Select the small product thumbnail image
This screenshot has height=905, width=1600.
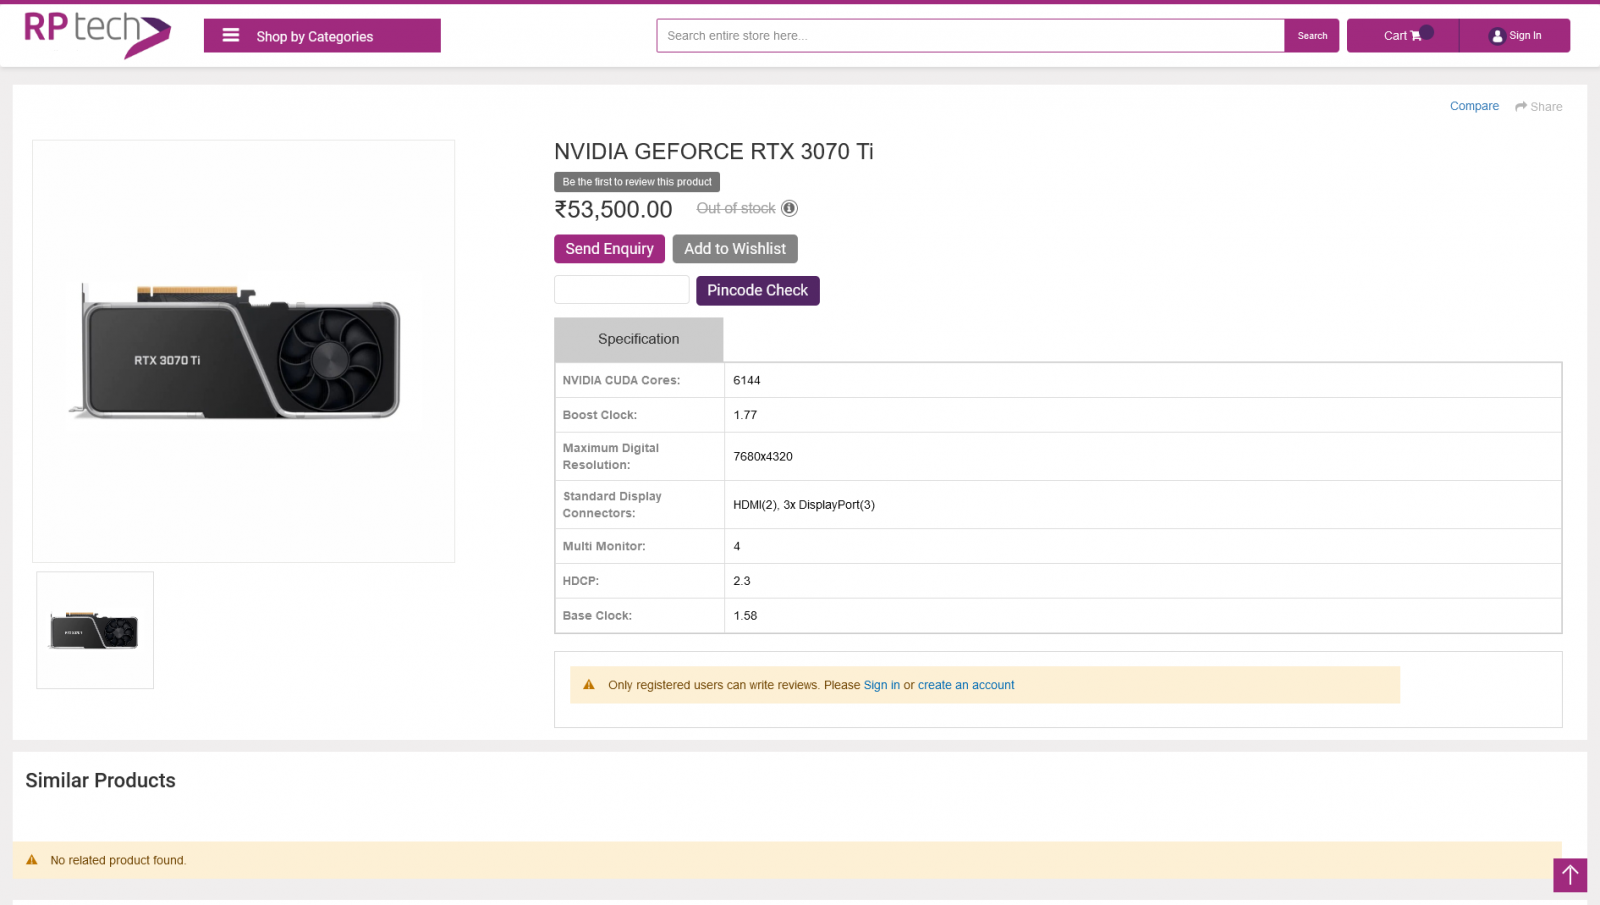coord(95,630)
